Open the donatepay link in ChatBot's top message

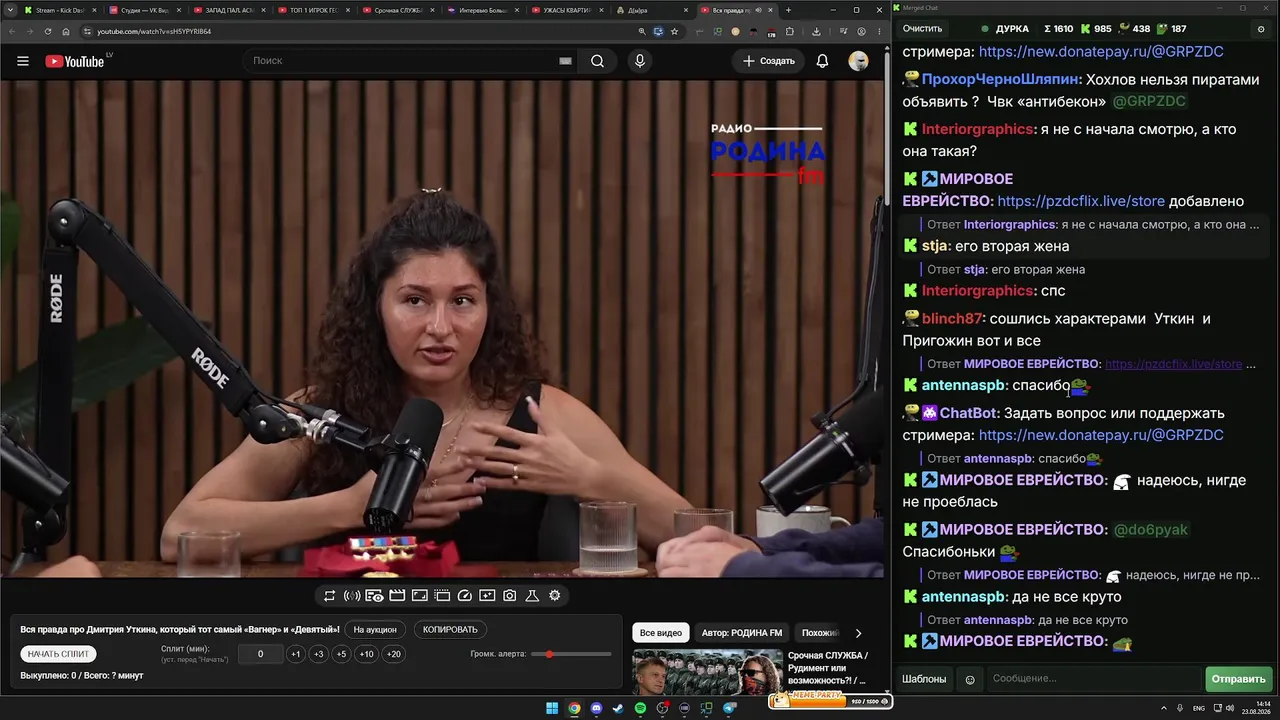point(1101,51)
